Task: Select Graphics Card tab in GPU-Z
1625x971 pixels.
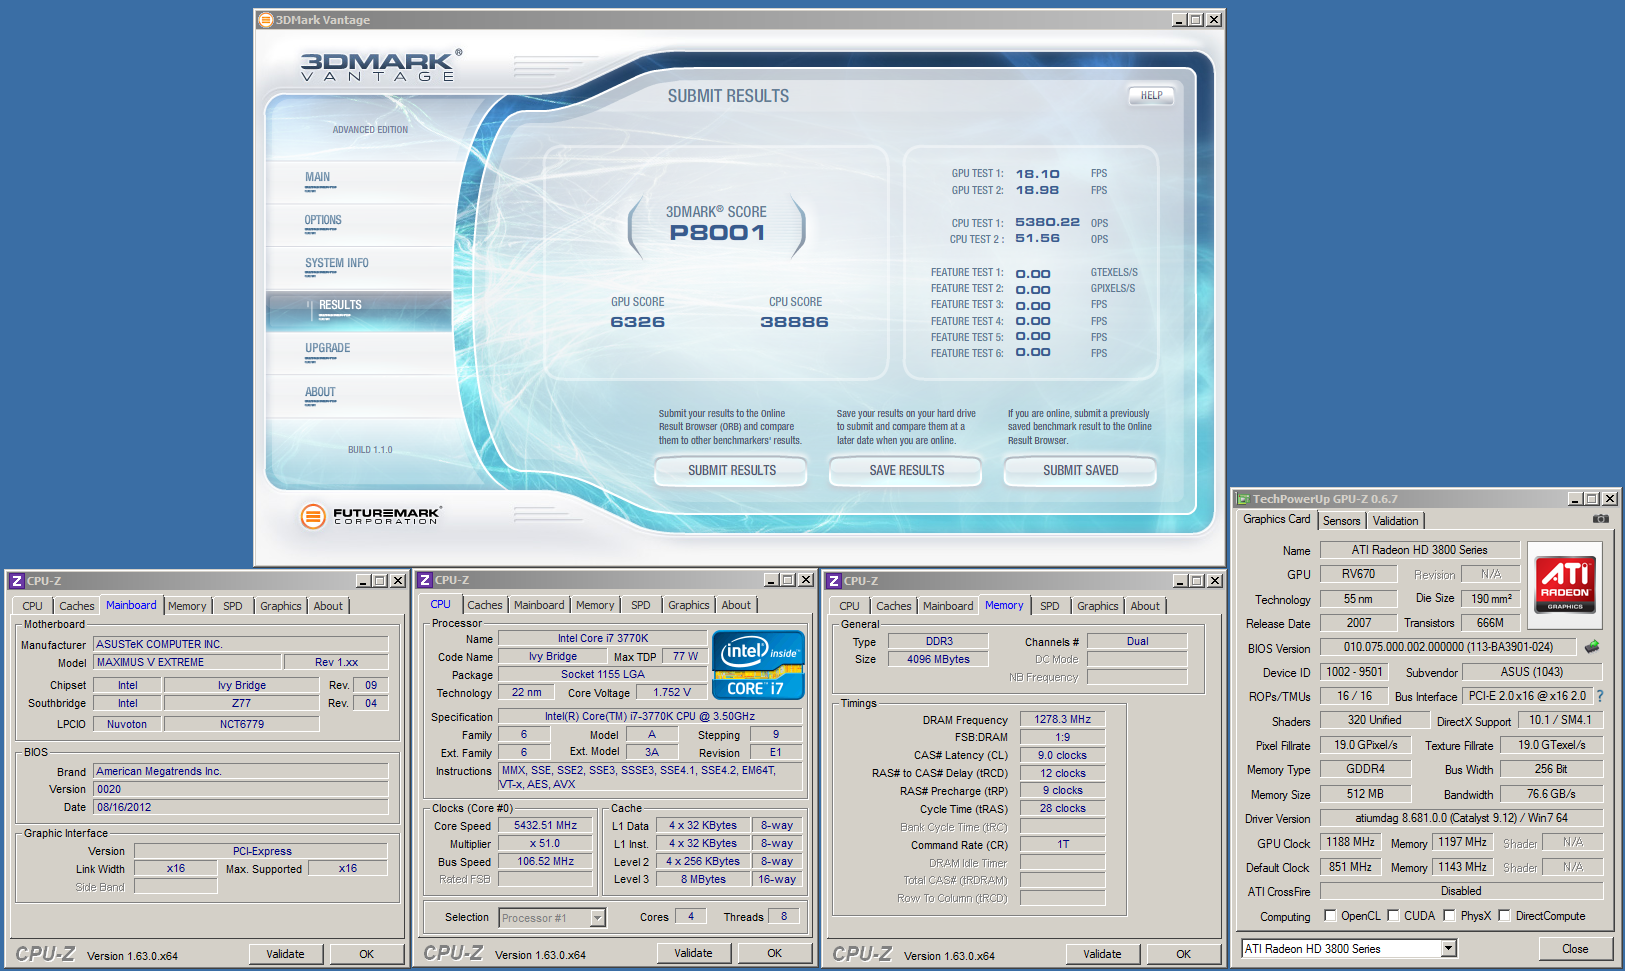Action: click(1276, 519)
